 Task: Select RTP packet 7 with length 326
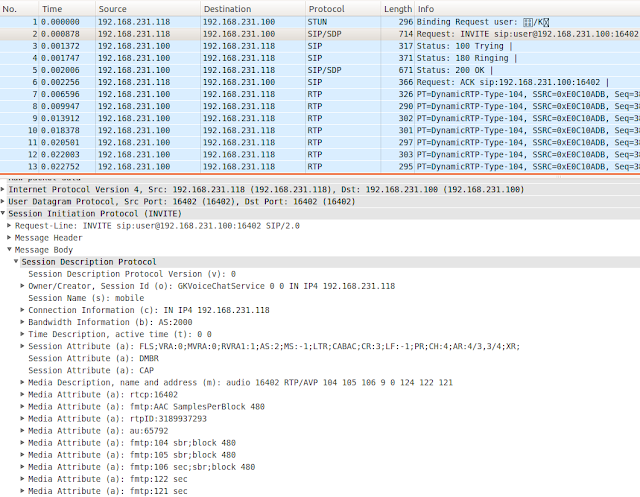[x=320, y=94]
